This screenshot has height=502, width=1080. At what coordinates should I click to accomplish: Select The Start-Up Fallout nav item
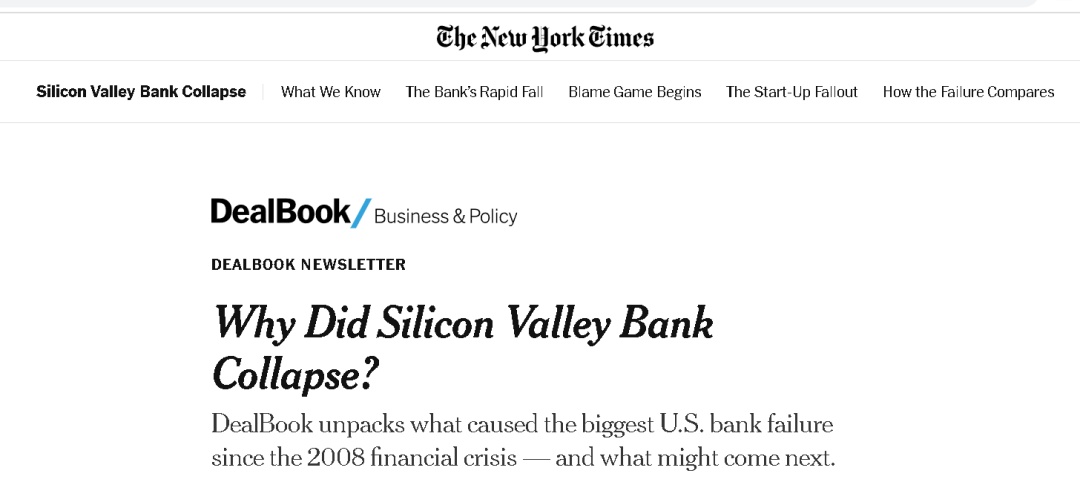tap(792, 92)
